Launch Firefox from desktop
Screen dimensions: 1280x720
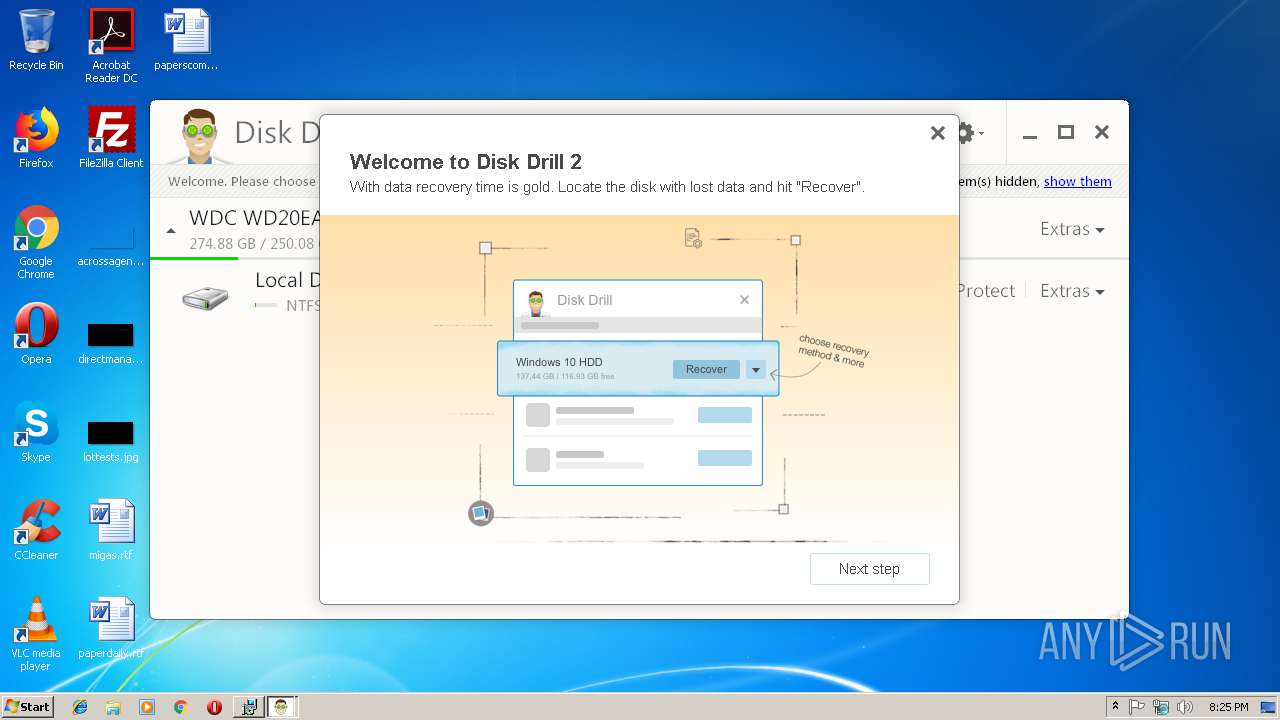36,138
